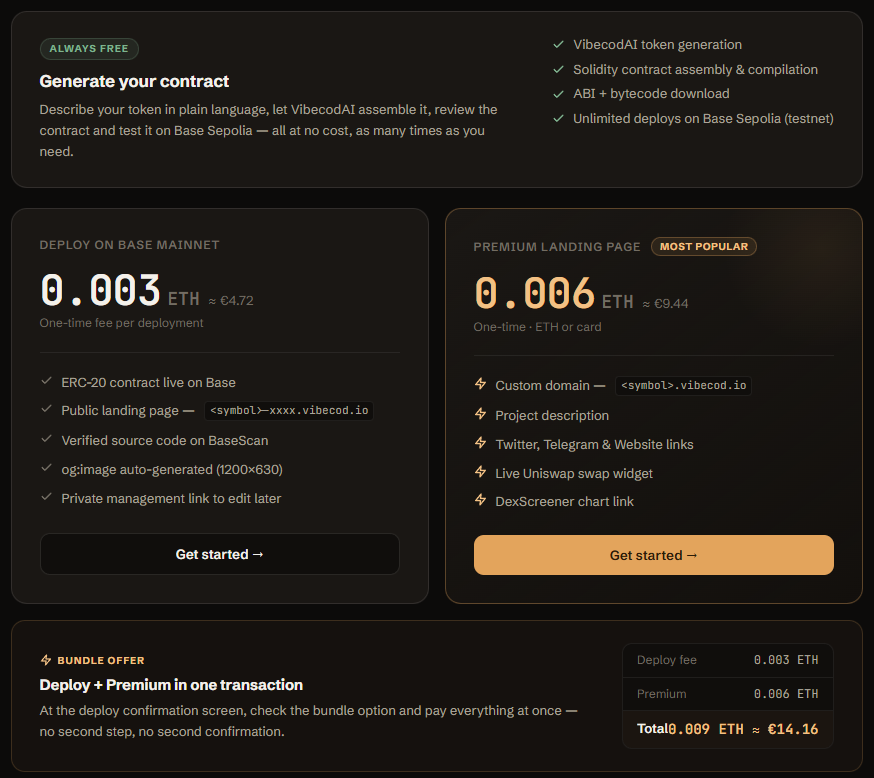Image resolution: width=874 pixels, height=778 pixels.
Task: Click the checkmark beside ABI + bytecode download
Action: click(558, 94)
